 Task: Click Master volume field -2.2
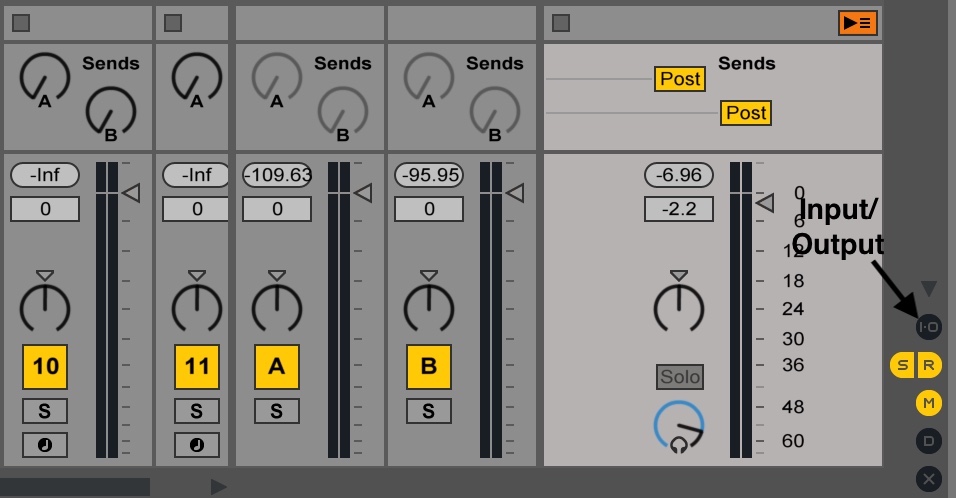[x=679, y=209]
